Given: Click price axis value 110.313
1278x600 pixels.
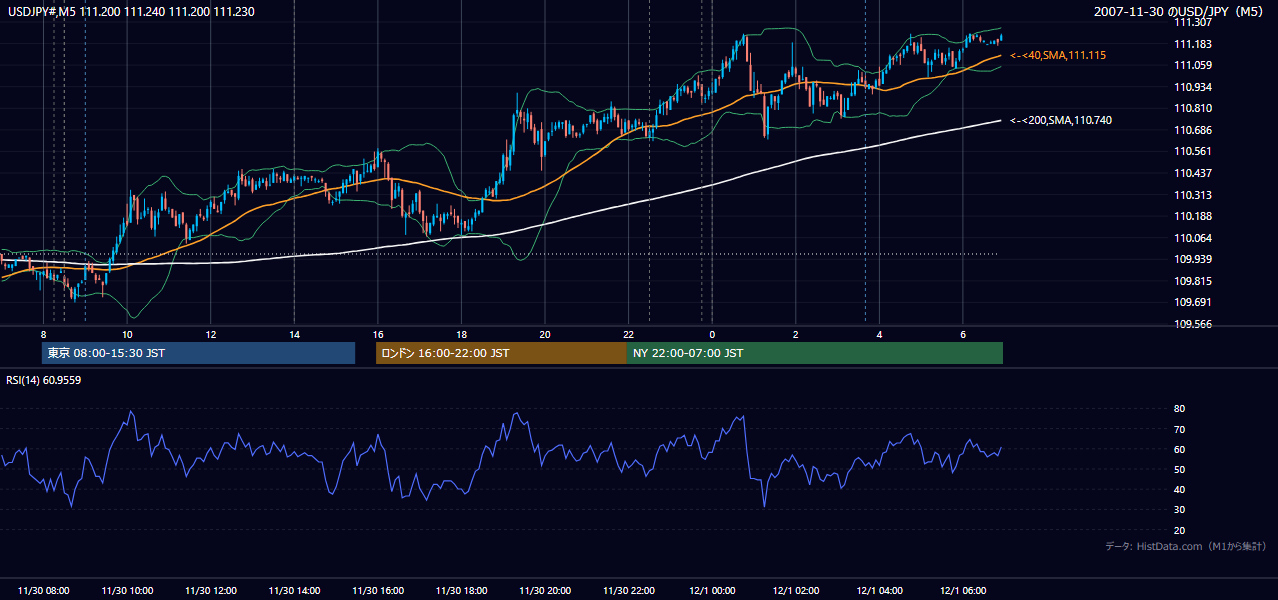Looking at the screenshot, I should (1192, 195).
